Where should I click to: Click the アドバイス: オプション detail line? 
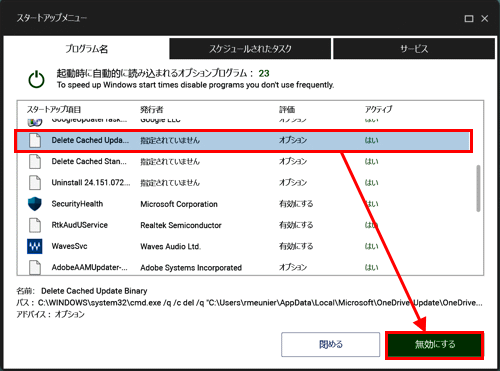coord(50,314)
